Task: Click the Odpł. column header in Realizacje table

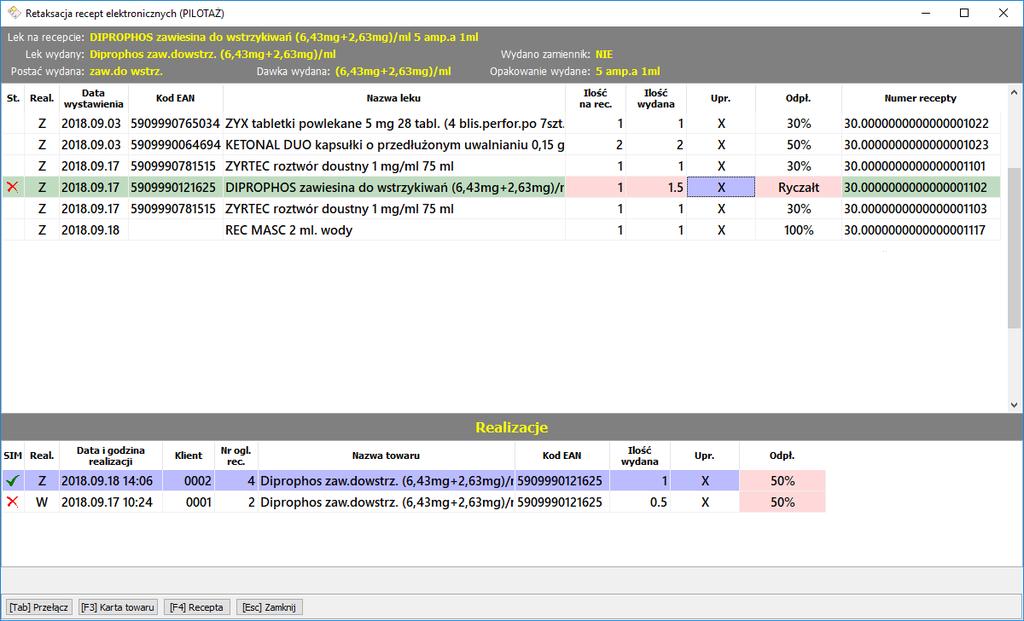Action: [782, 456]
